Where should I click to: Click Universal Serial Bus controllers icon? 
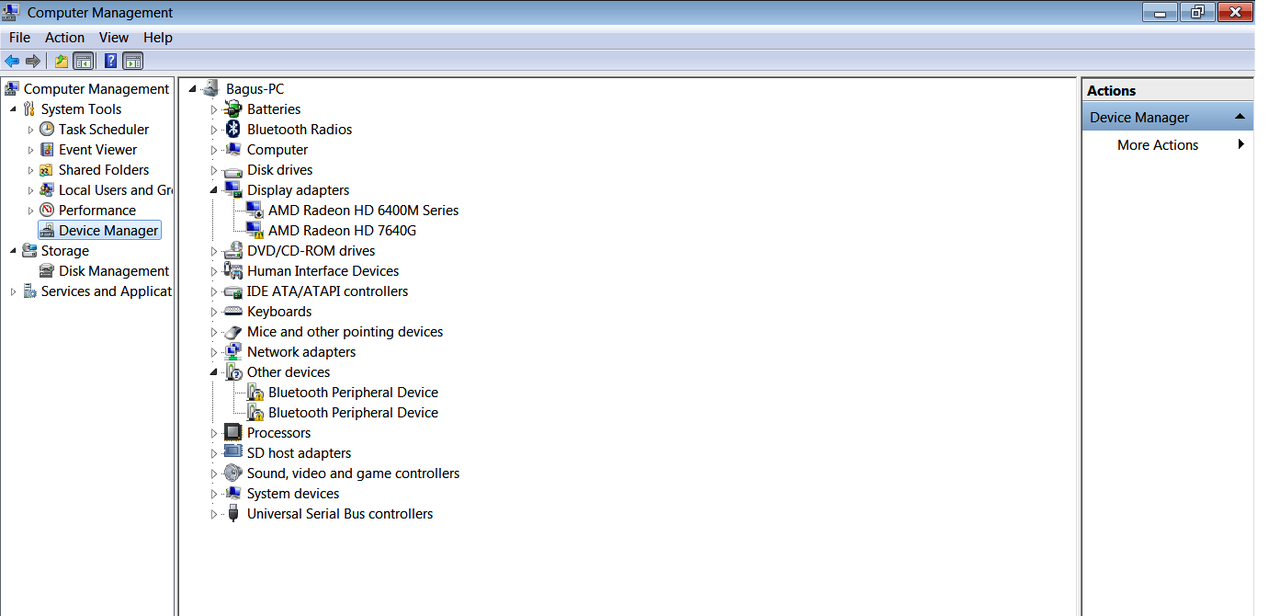pyautogui.click(x=233, y=514)
